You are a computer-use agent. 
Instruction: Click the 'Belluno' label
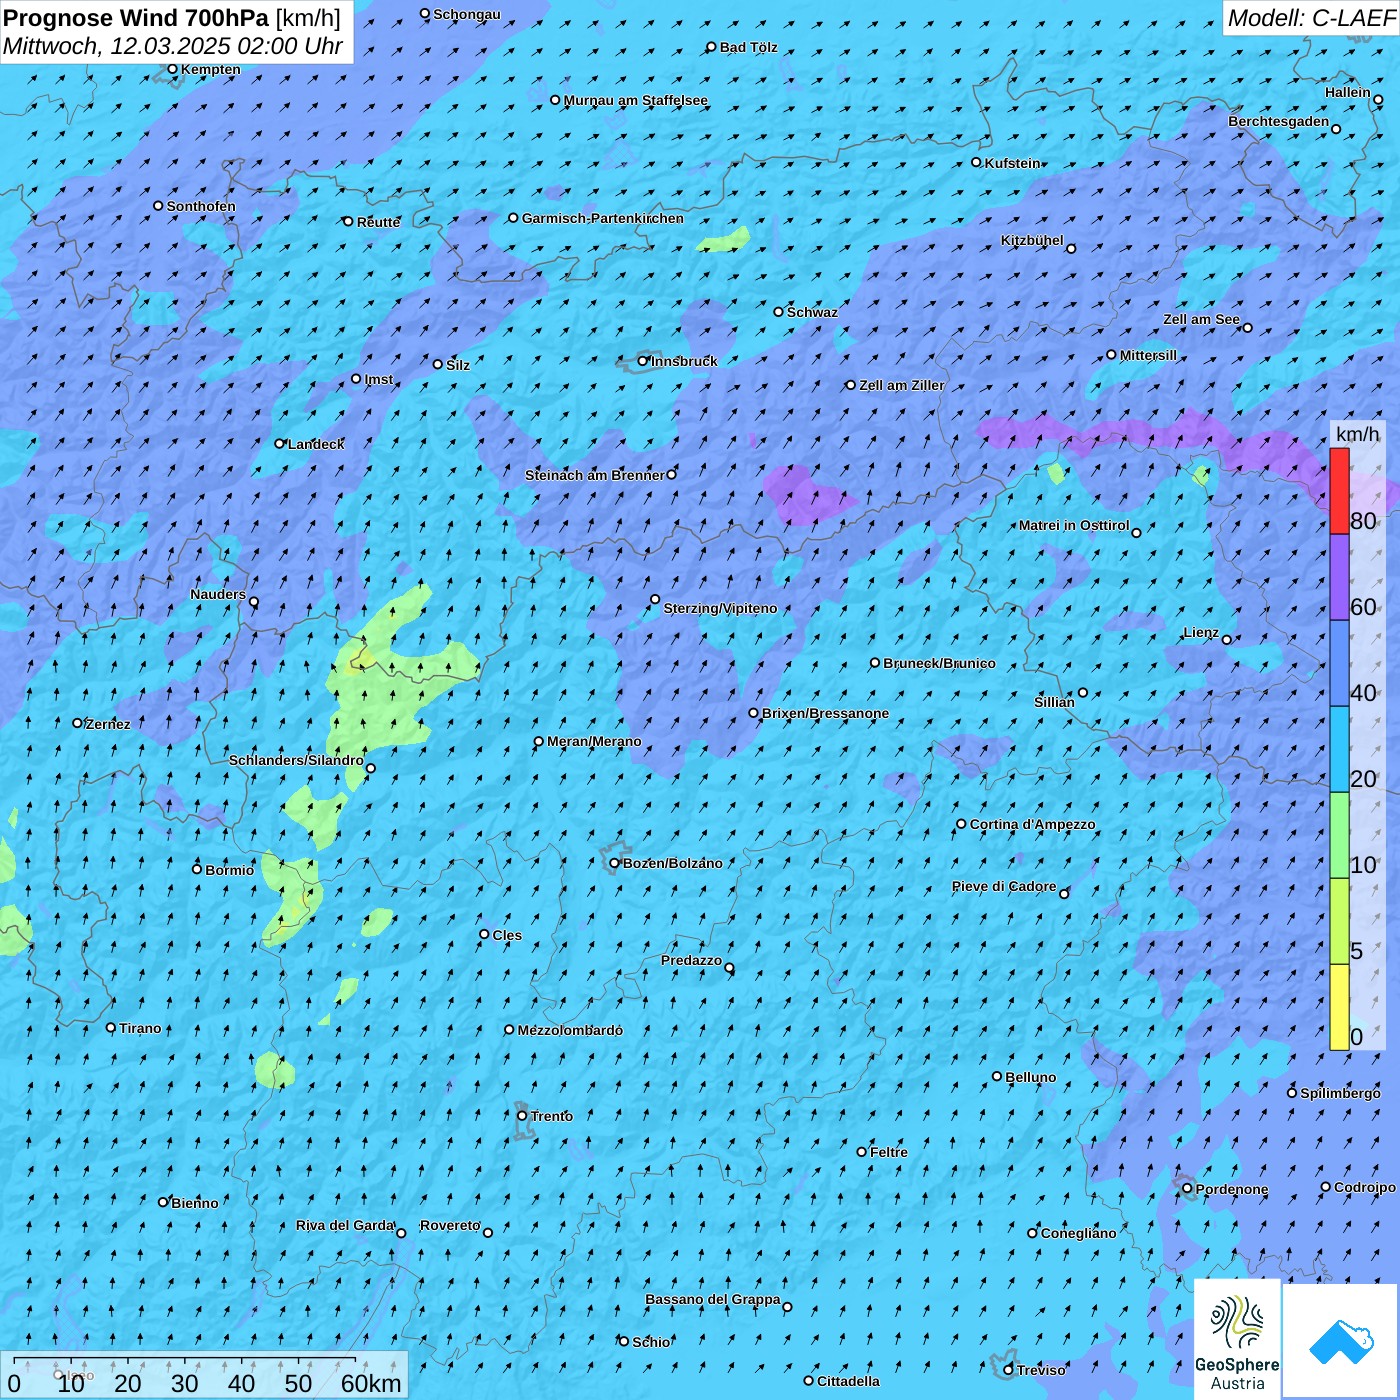(x=1031, y=1077)
